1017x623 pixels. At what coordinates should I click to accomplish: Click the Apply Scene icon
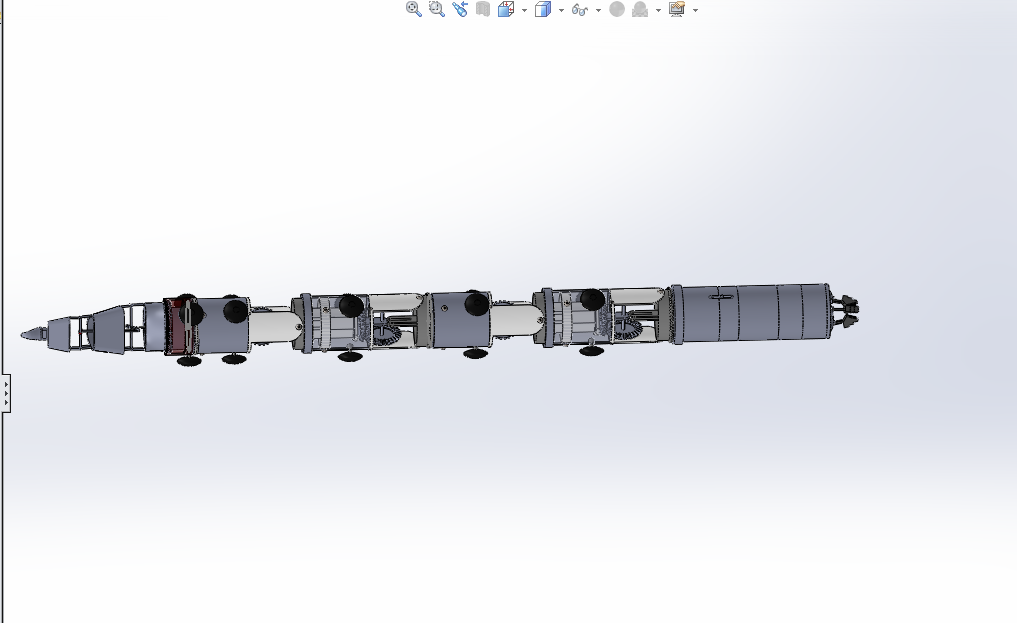[640, 9]
